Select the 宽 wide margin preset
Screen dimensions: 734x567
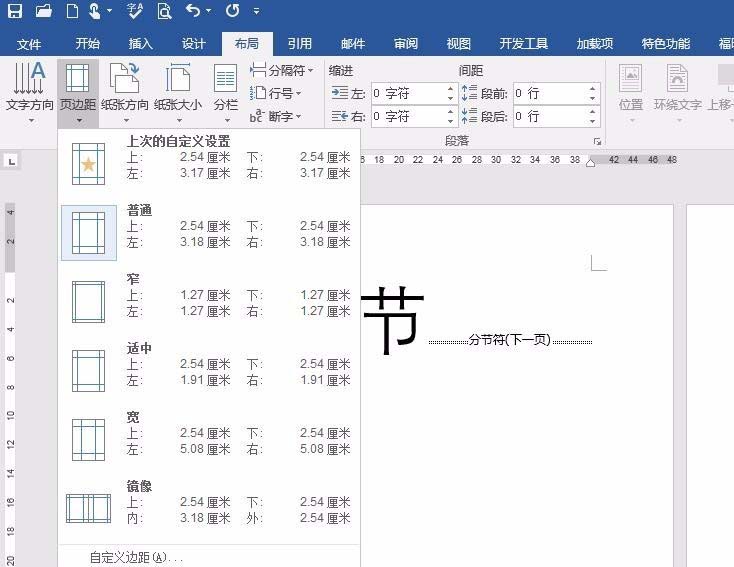tap(209, 439)
